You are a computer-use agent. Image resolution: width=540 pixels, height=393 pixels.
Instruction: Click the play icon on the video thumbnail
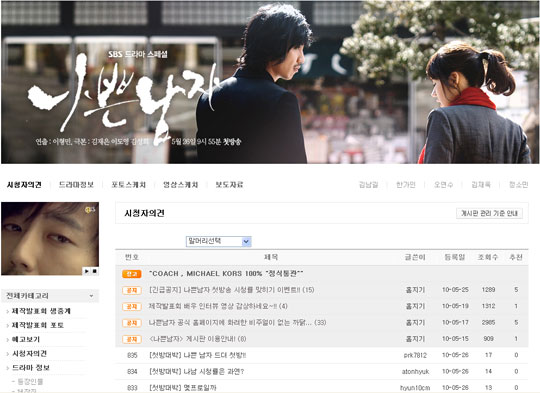click(86, 271)
